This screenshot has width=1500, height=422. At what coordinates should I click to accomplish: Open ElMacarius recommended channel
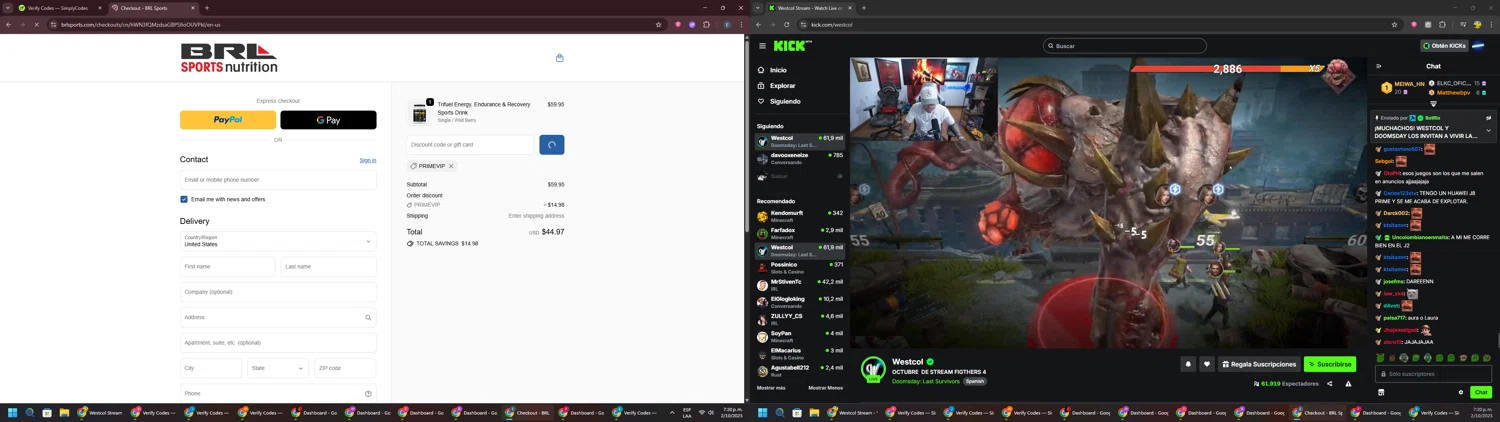799,353
